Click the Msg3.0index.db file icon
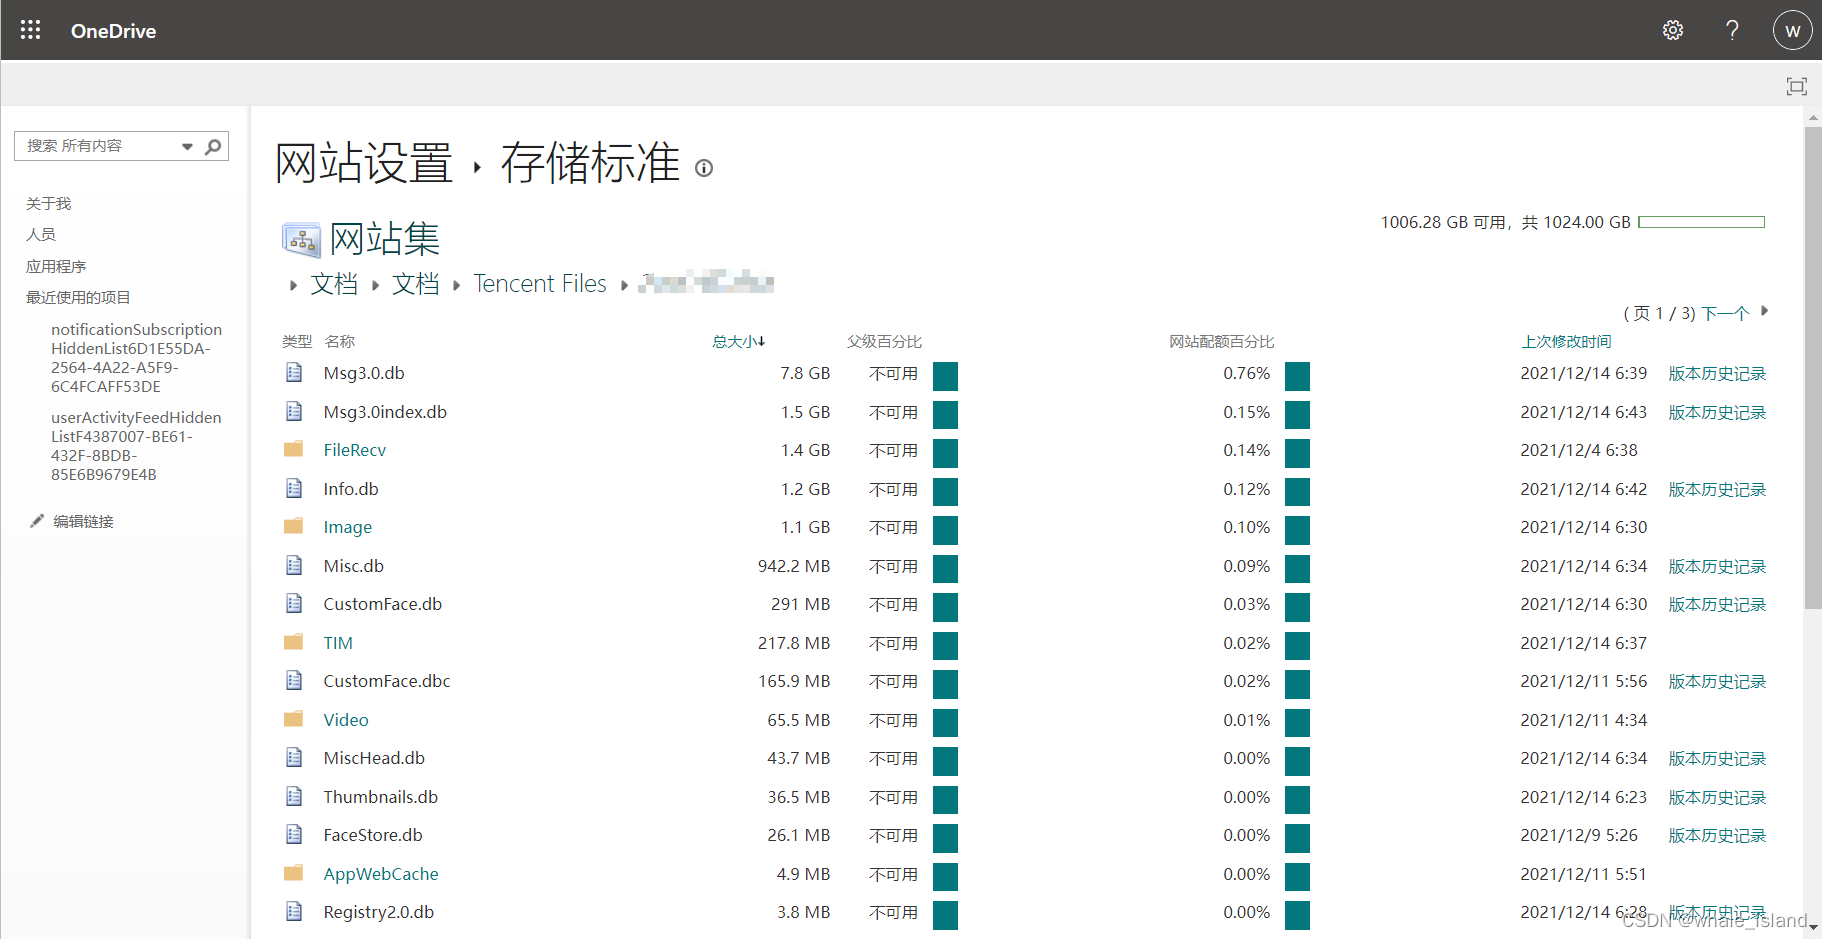The image size is (1822, 939). [294, 411]
